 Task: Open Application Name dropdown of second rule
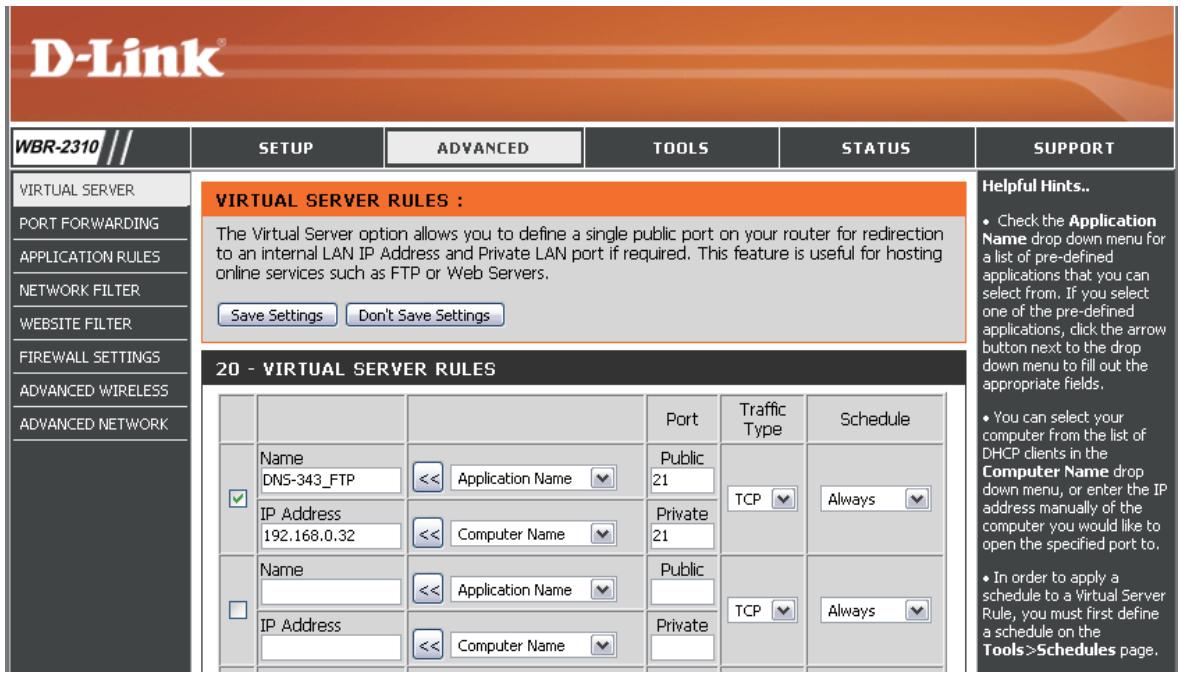(x=533, y=590)
